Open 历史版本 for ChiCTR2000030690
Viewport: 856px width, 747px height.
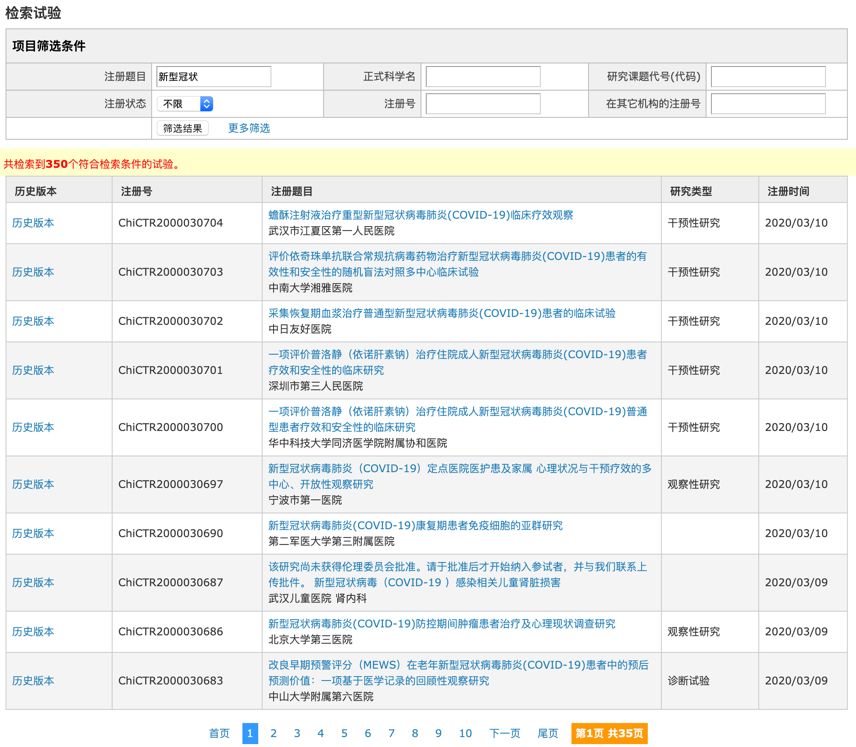pyautogui.click(x=33, y=533)
